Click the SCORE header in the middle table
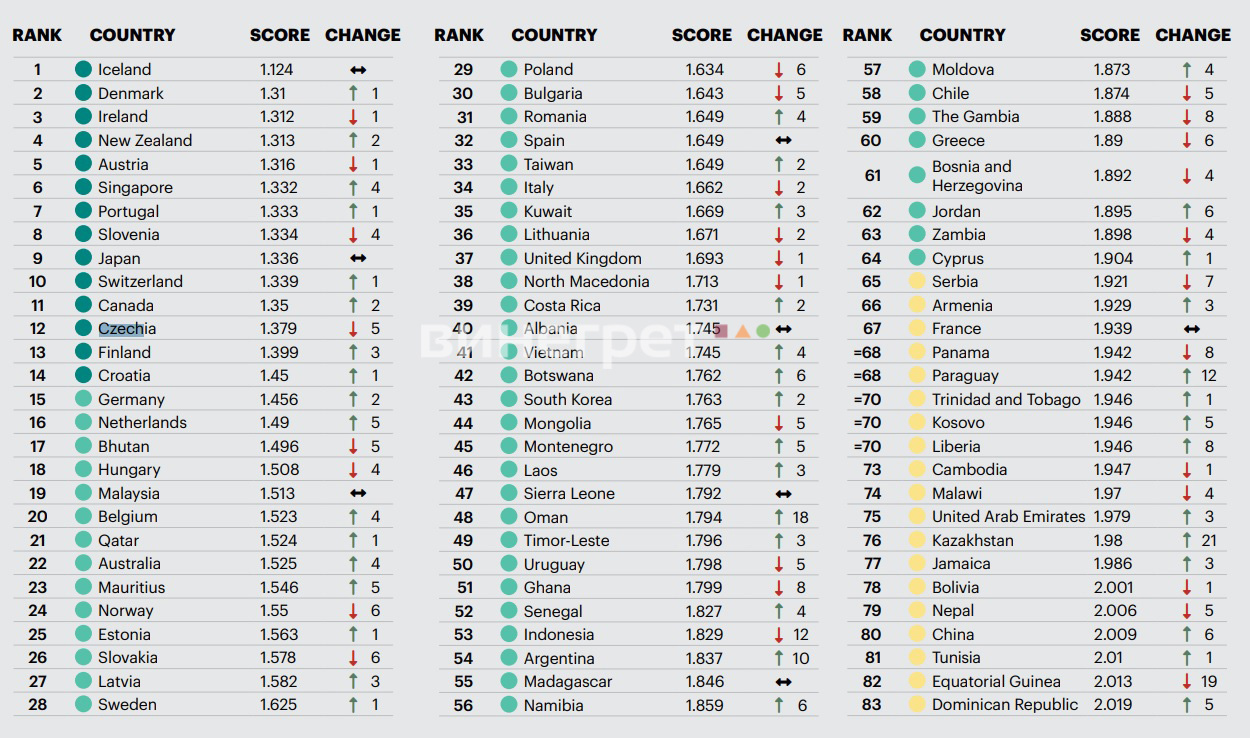This screenshot has height=738, width=1250. point(702,35)
